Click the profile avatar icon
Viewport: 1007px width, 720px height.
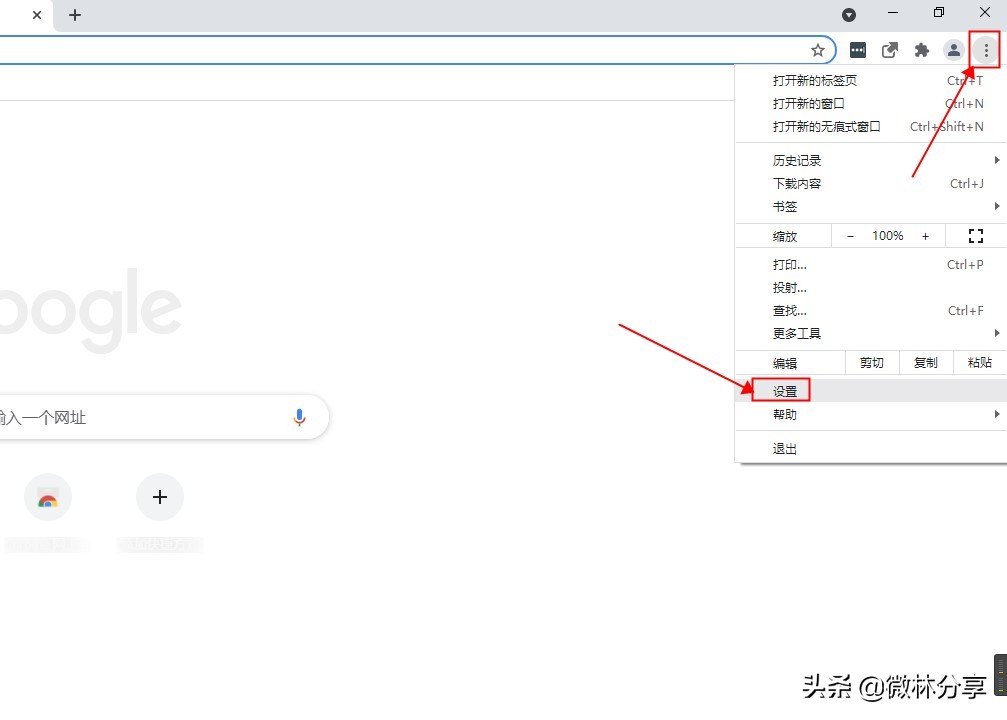click(x=953, y=49)
